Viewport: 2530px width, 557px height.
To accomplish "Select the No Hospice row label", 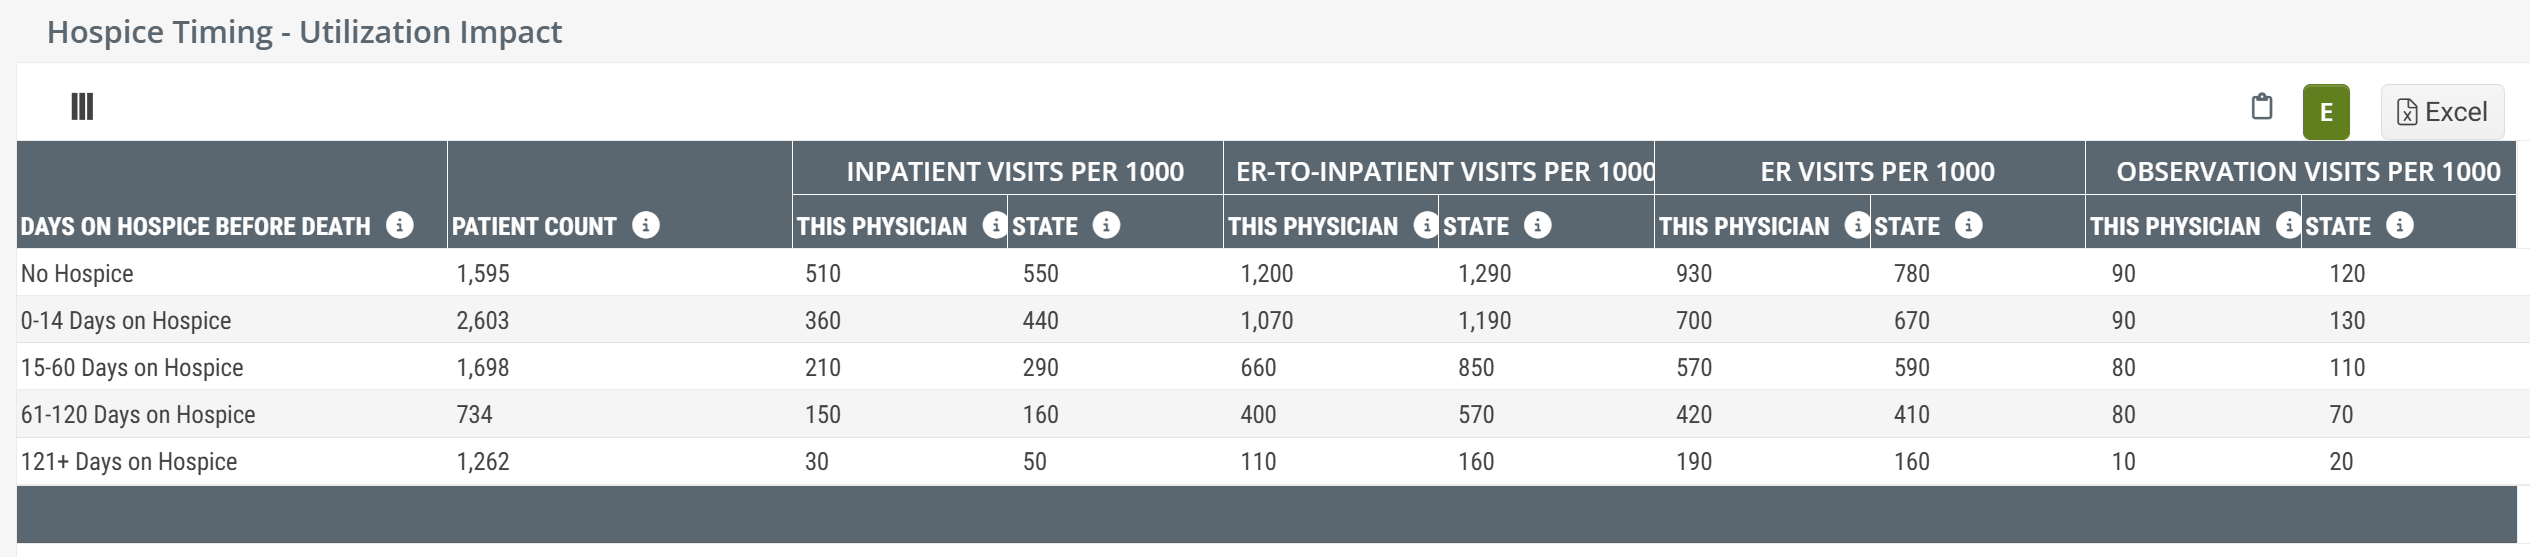I will click(77, 273).
